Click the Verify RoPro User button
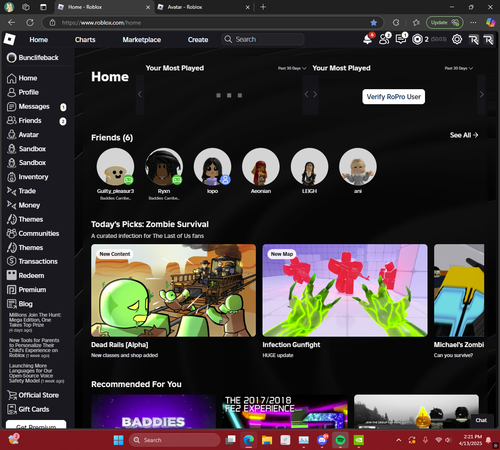The height and width of the screenshot is (450, 500). [x=393, y=97]
